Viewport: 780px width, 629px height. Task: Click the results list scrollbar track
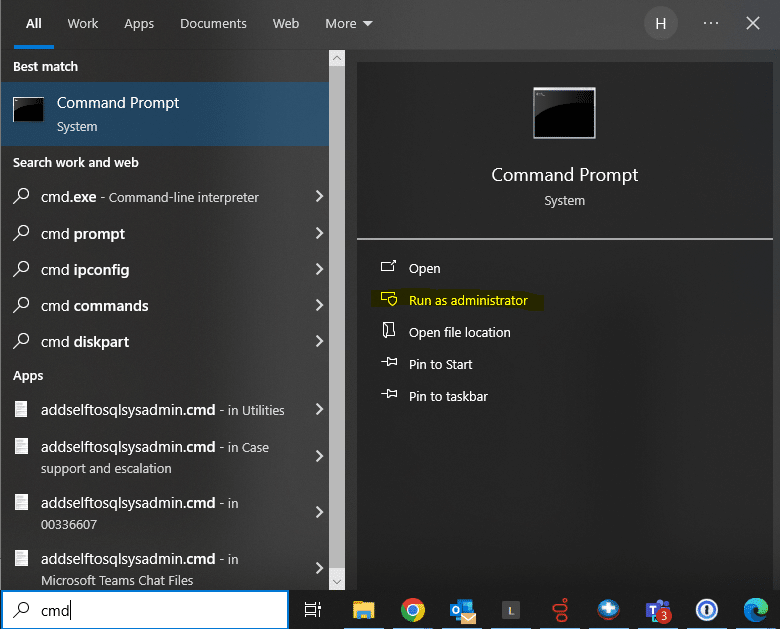pos(337,318)
